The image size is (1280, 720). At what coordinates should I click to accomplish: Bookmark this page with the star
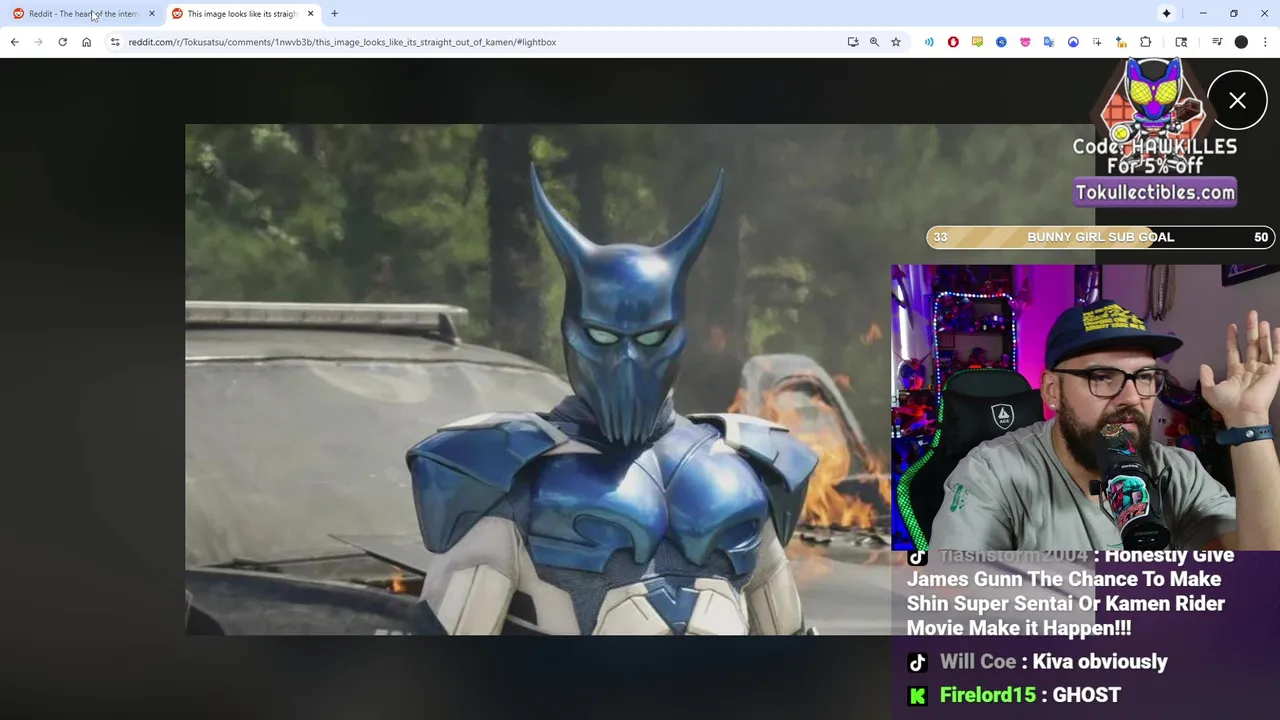[x=896, y=42]
